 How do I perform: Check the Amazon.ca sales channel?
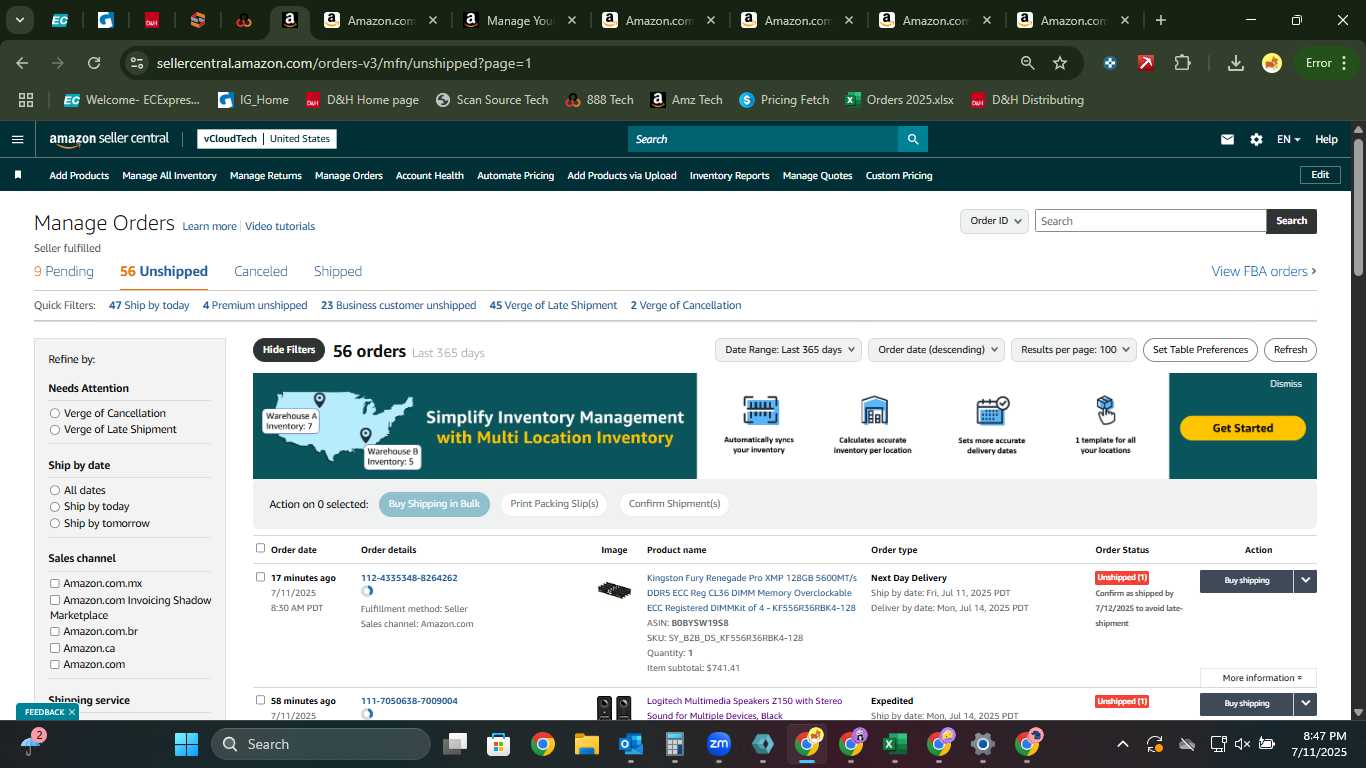click(55, 648)
